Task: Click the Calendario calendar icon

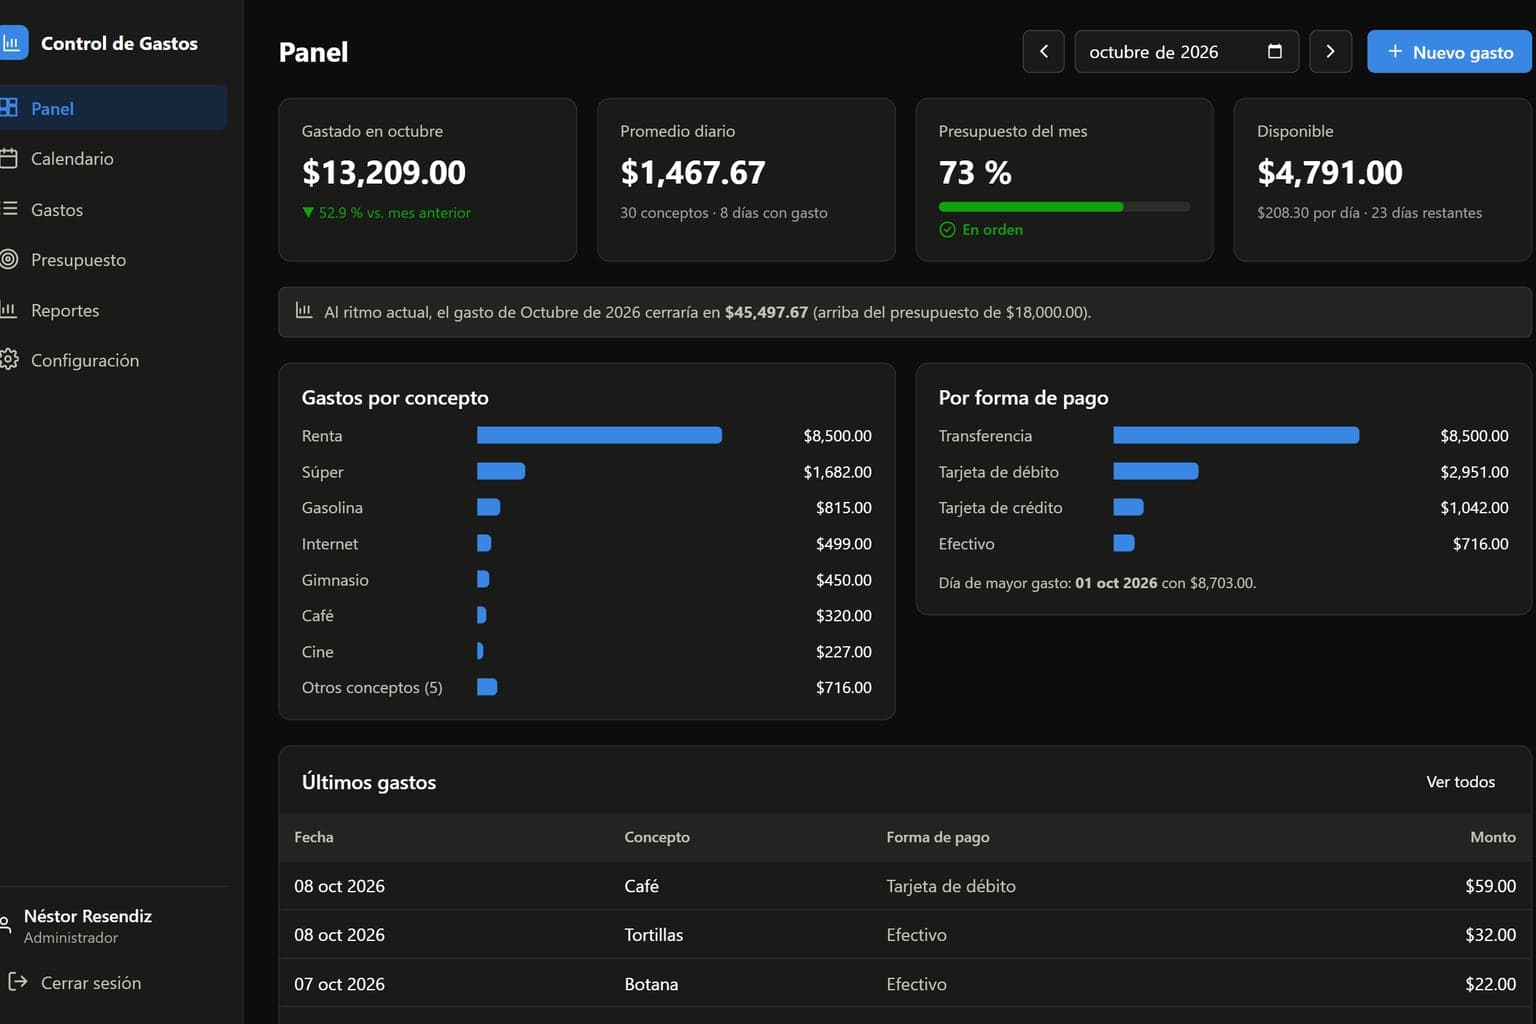Action: point(9,158)
